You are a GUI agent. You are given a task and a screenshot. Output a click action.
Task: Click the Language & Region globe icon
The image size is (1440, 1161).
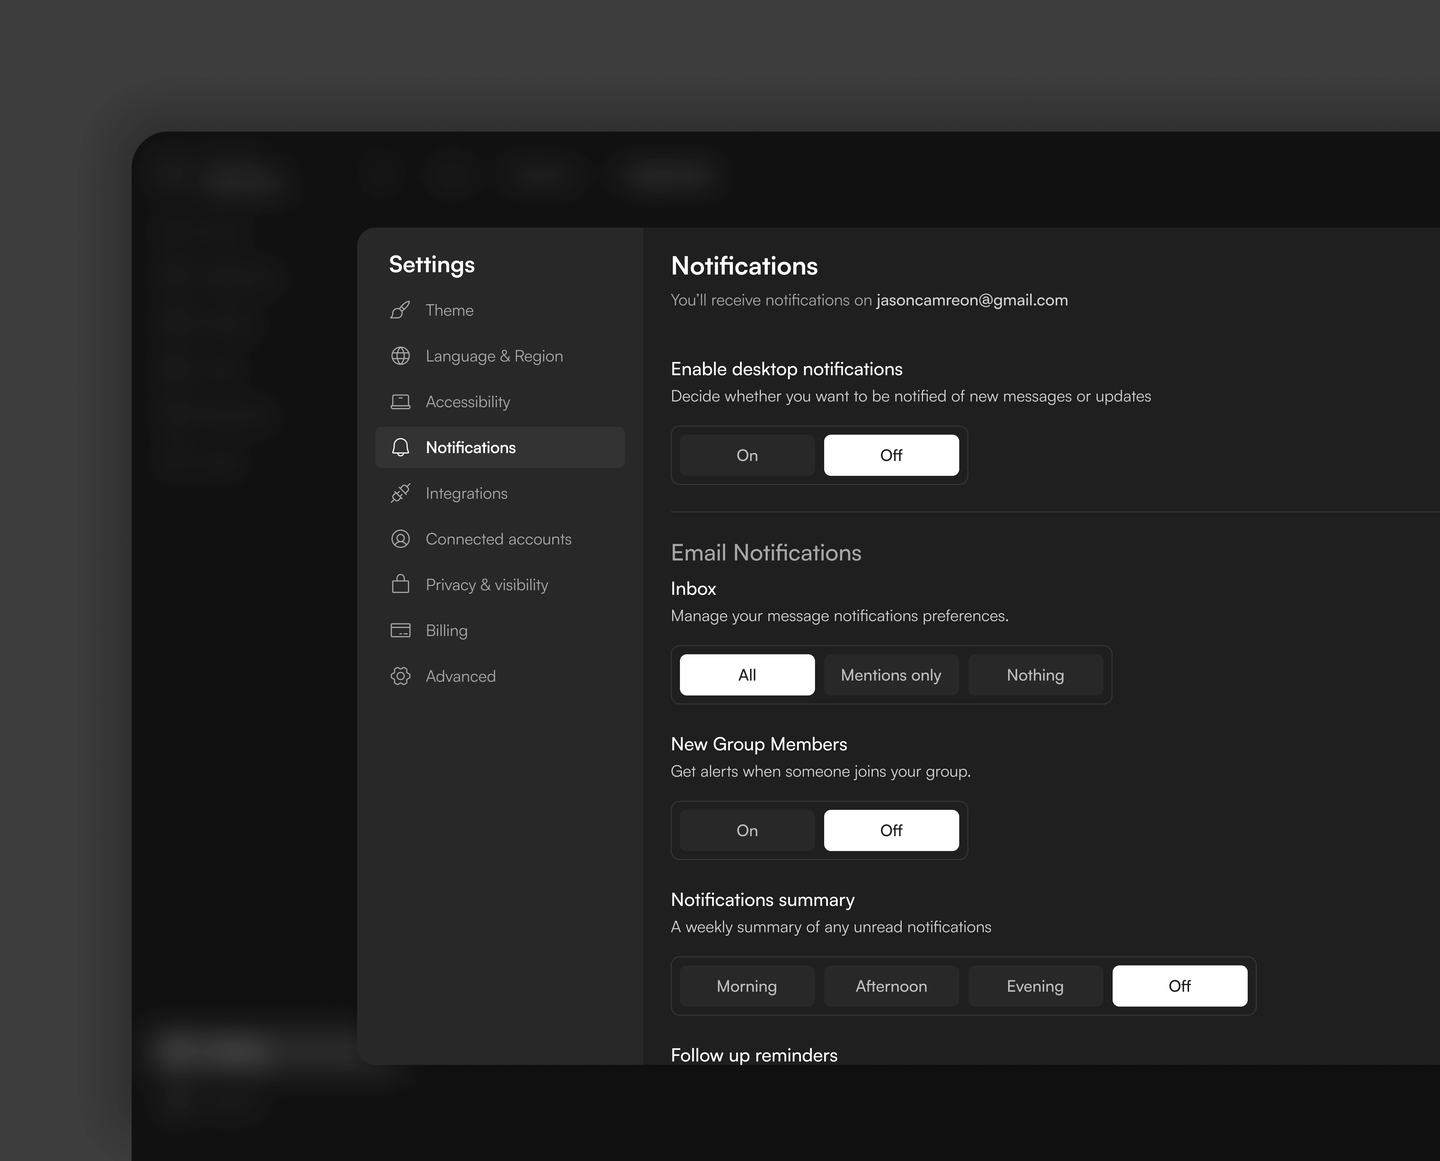pos(400,356)
